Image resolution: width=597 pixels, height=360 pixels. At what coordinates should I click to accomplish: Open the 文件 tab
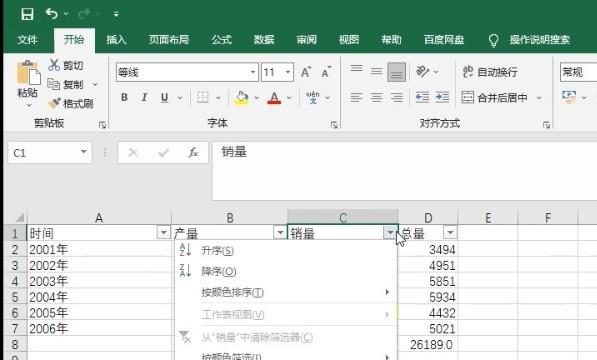[x=27, y=40]
